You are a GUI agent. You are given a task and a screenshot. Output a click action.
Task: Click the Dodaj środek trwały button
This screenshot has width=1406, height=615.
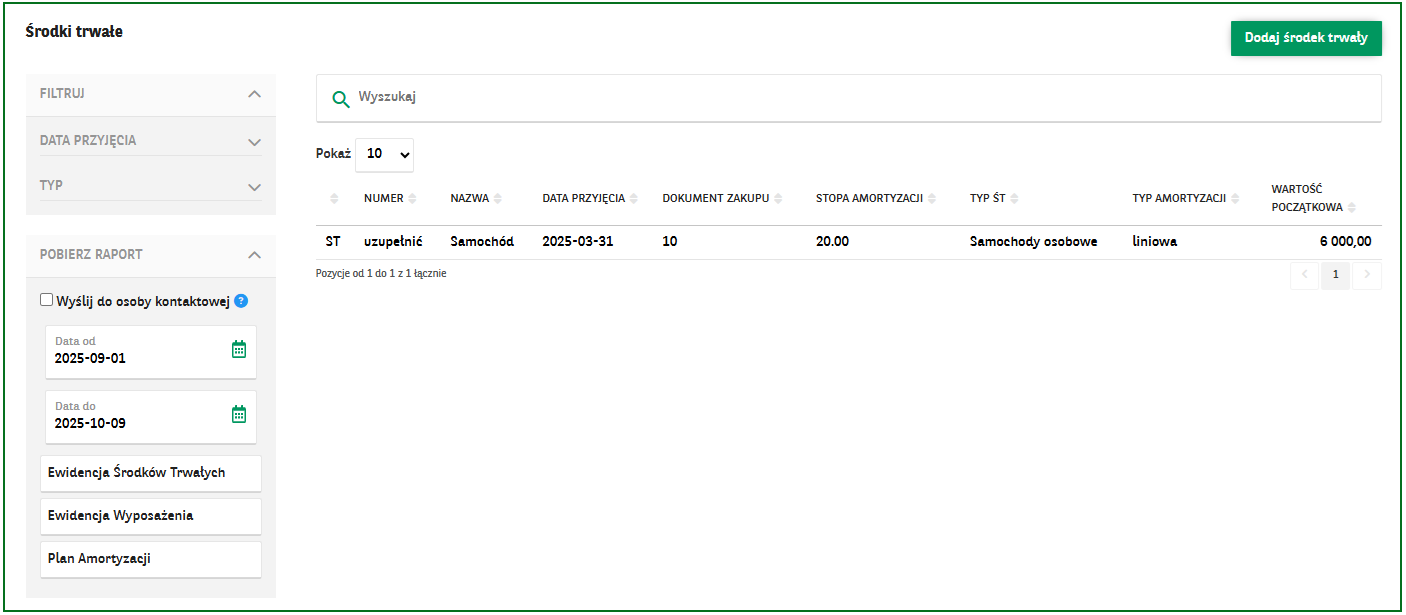[x=1306, y=38]
